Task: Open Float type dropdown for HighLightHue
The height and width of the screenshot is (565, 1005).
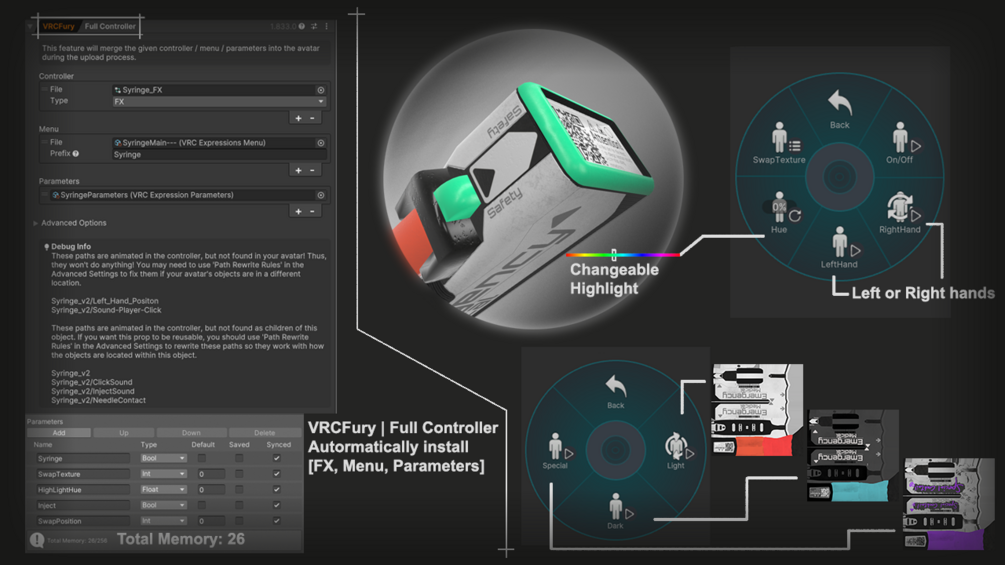Action: click(x=163, y=489)
